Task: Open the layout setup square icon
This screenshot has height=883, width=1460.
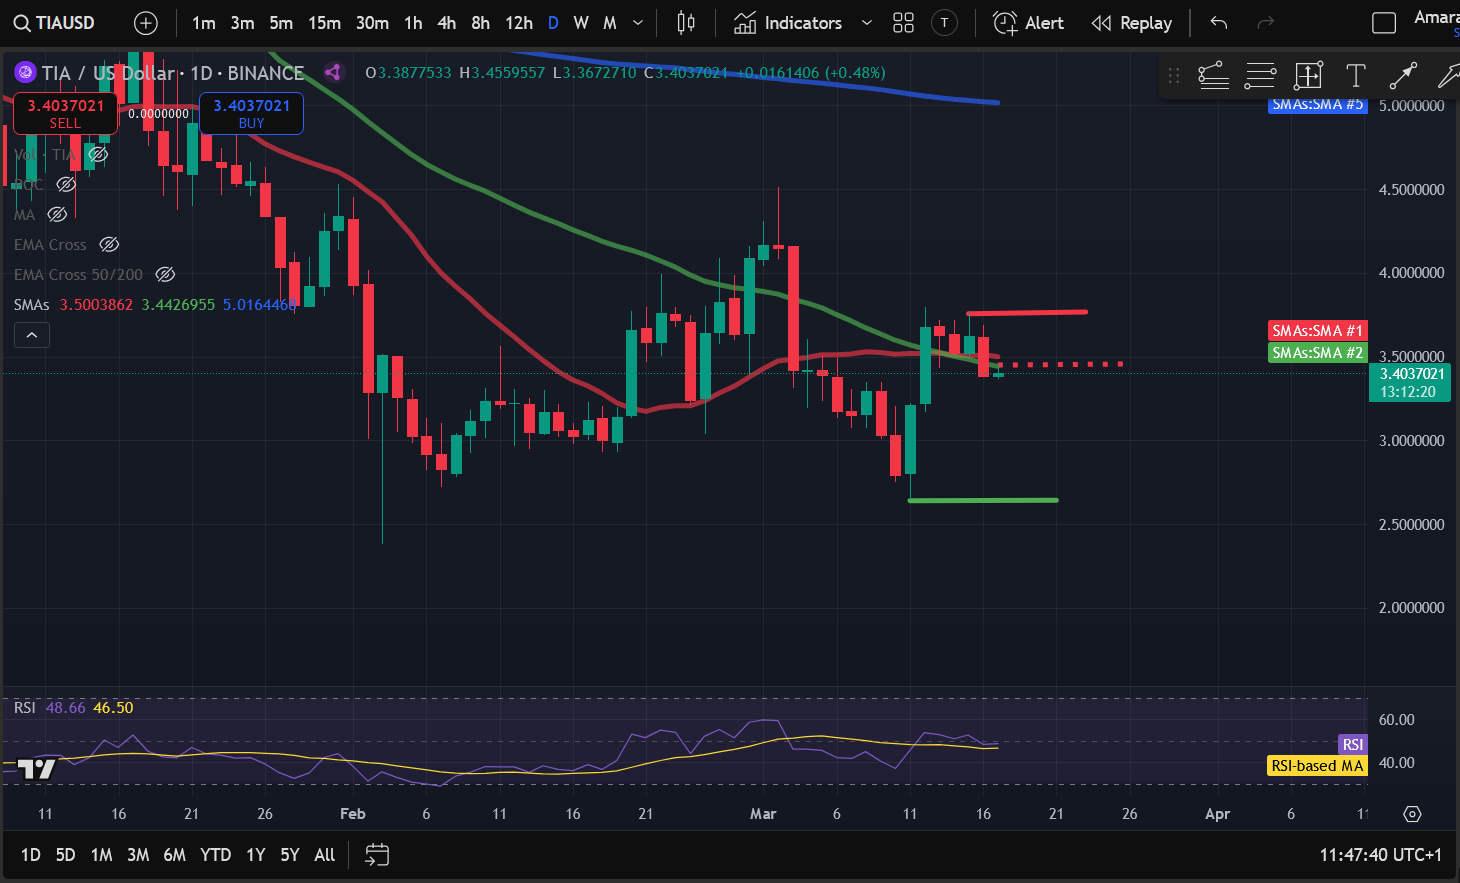Action: tap(1384, 23)
